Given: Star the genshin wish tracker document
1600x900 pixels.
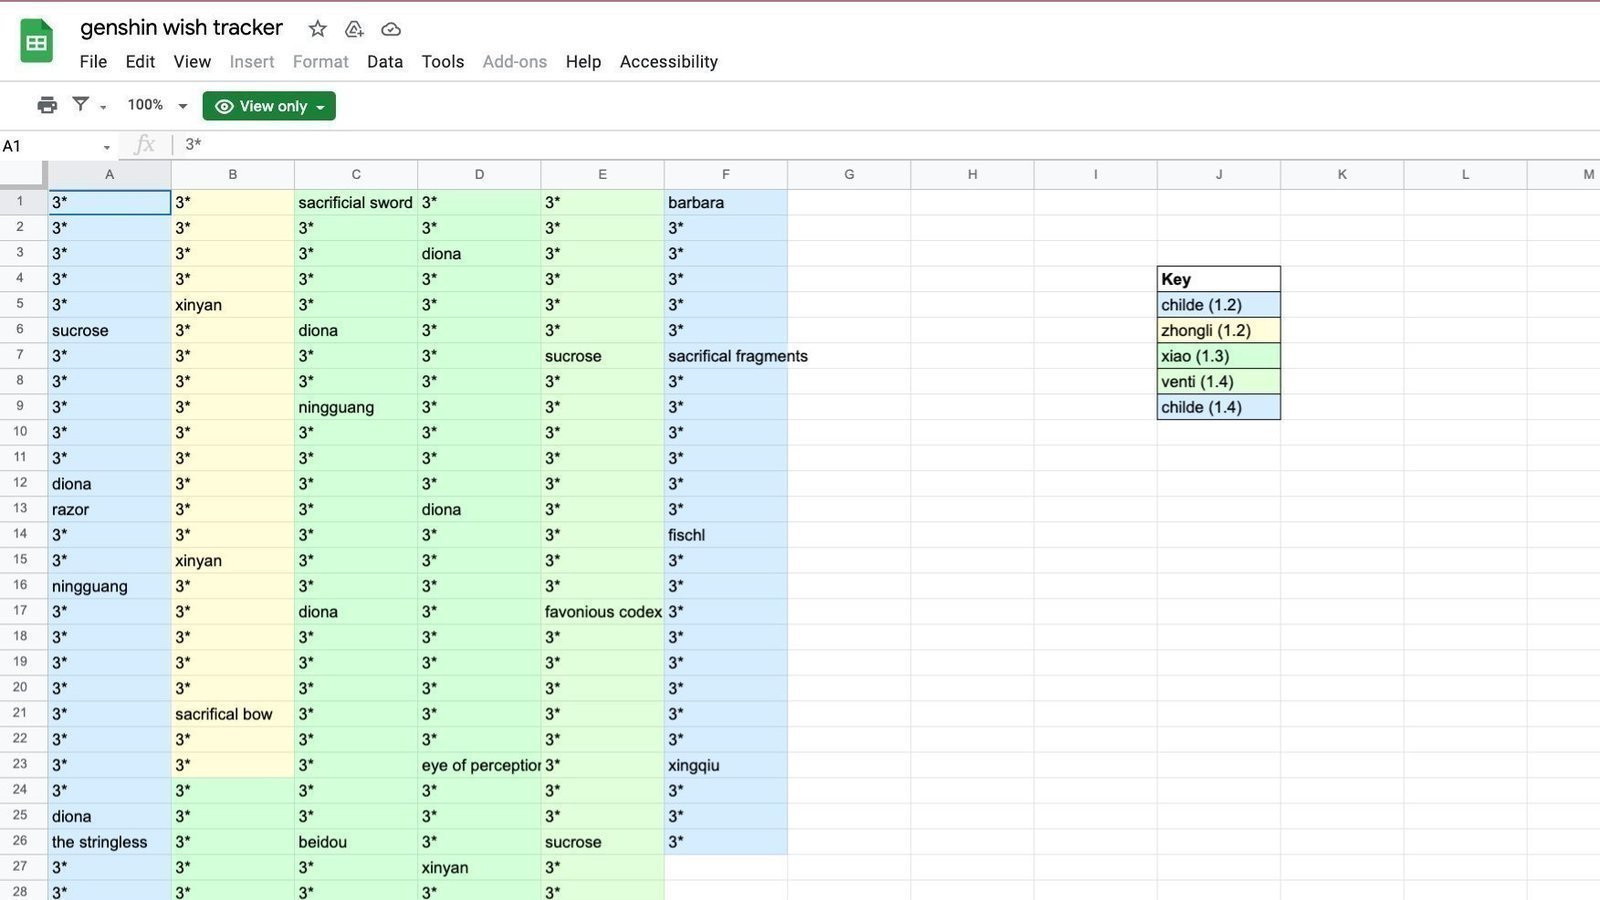Looking at the screenshot, I should [x=317, y=29].
